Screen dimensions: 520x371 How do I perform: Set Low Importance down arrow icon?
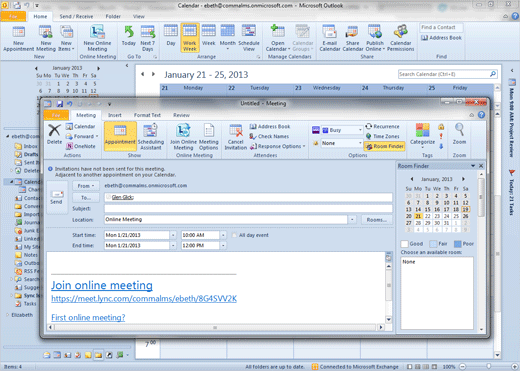click(x=441, y=146)
